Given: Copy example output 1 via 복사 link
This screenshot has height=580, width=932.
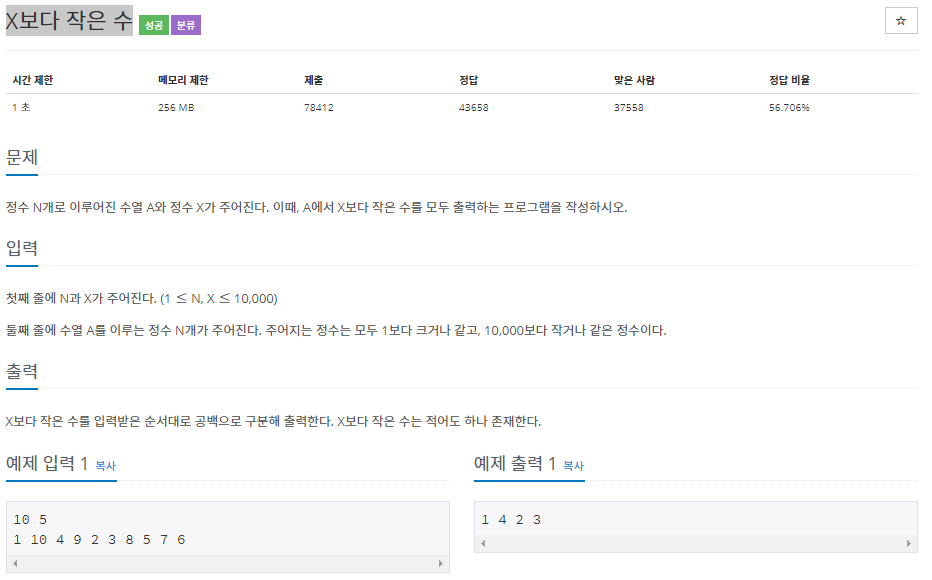Looking at the screenshot, I should [x=574, y=466].
